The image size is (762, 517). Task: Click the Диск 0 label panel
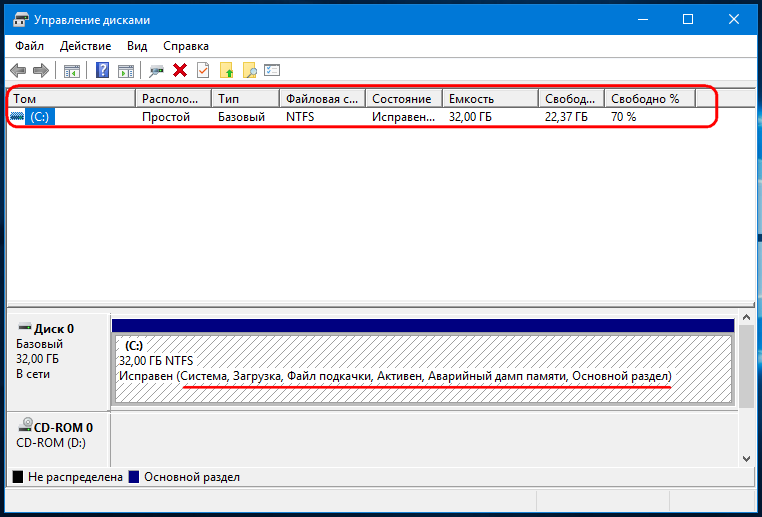tap(59, 362)
